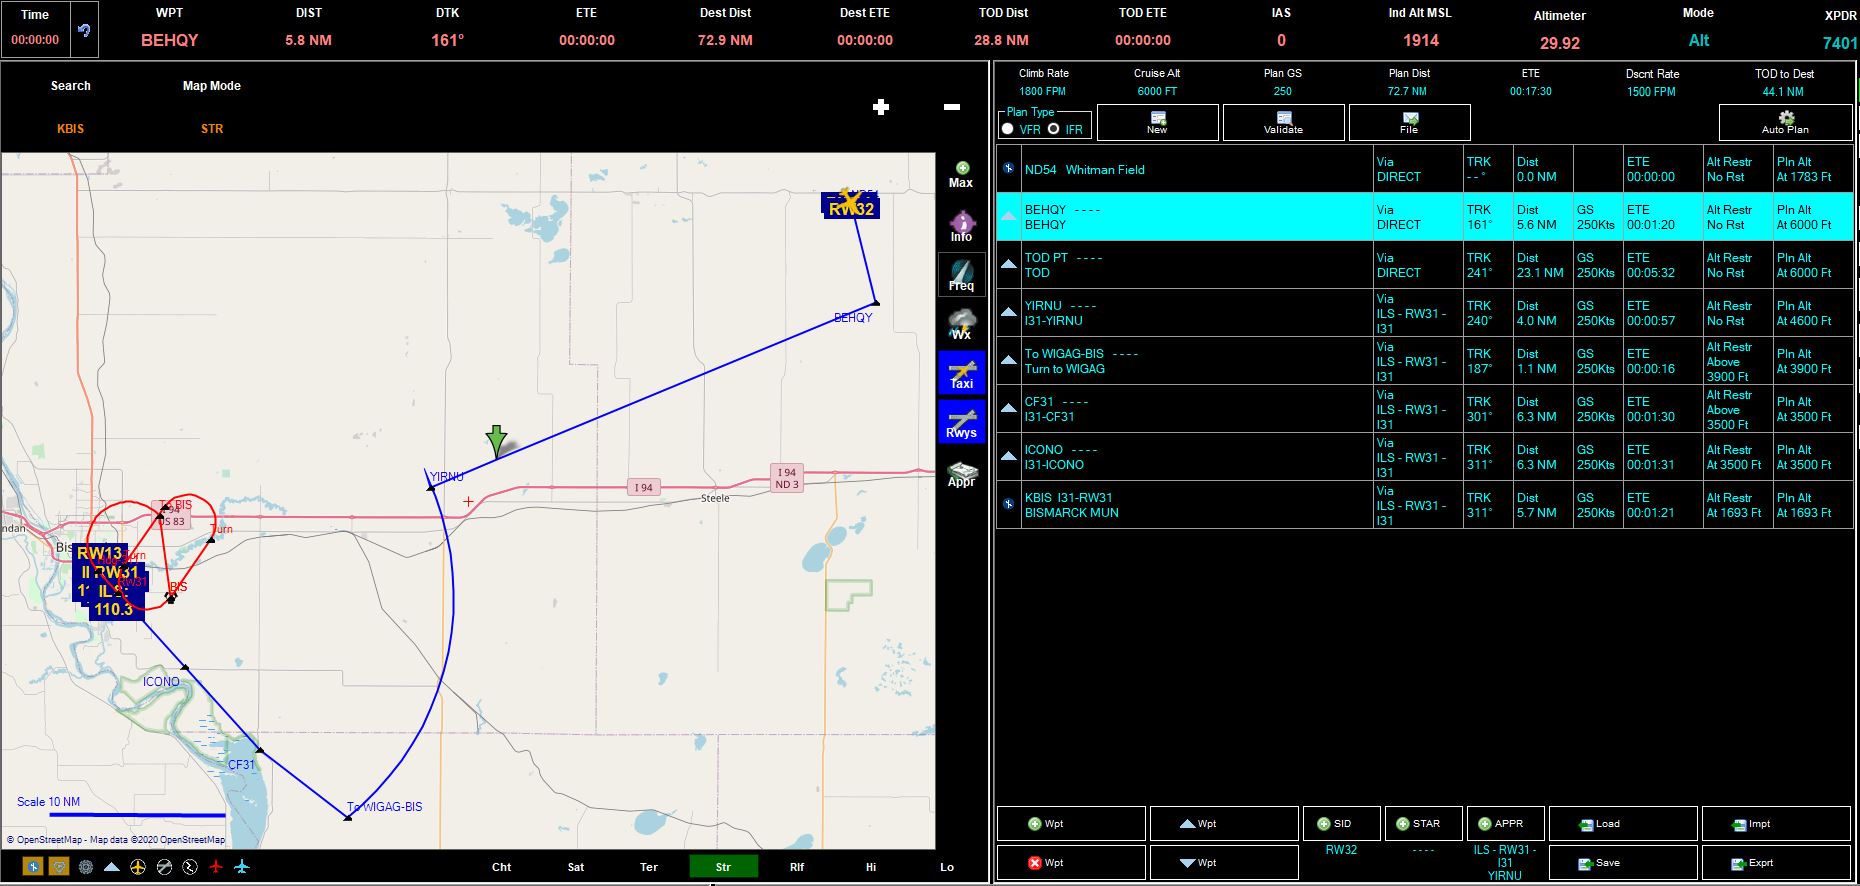Expand the YIRNU row arrow

(1009, 313)
